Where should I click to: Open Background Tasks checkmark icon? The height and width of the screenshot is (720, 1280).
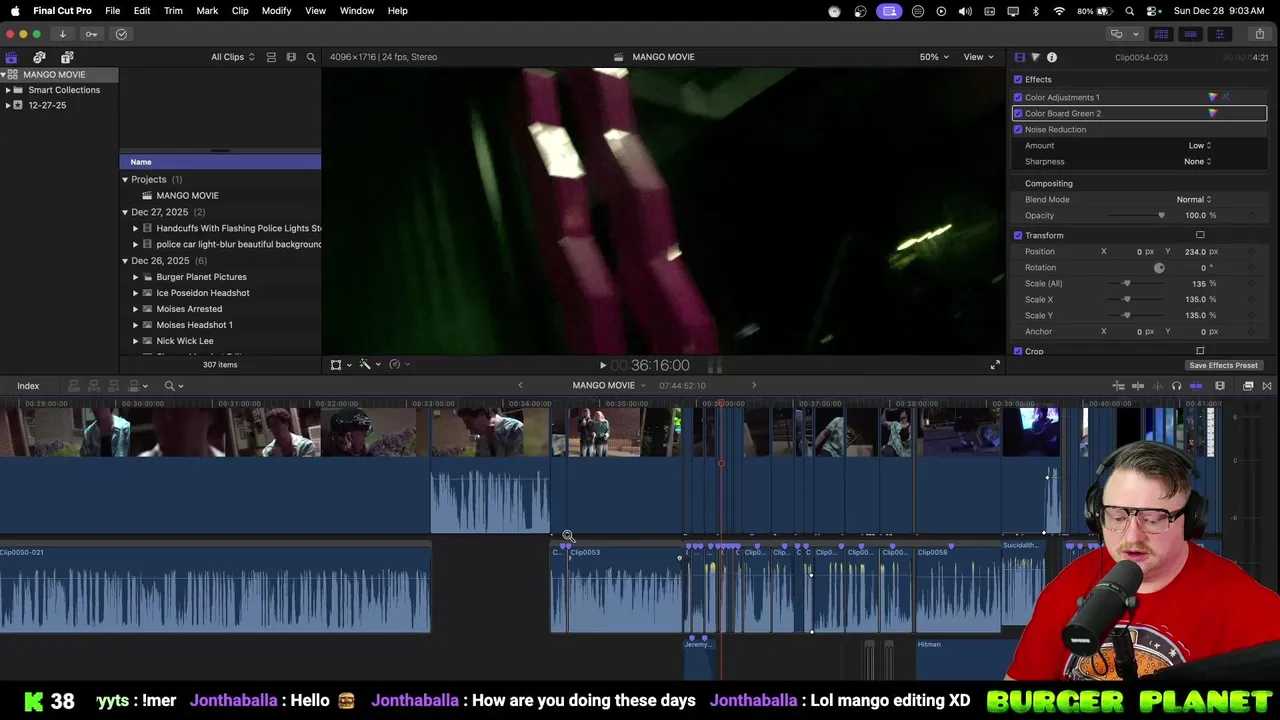(x=121, y=34)
